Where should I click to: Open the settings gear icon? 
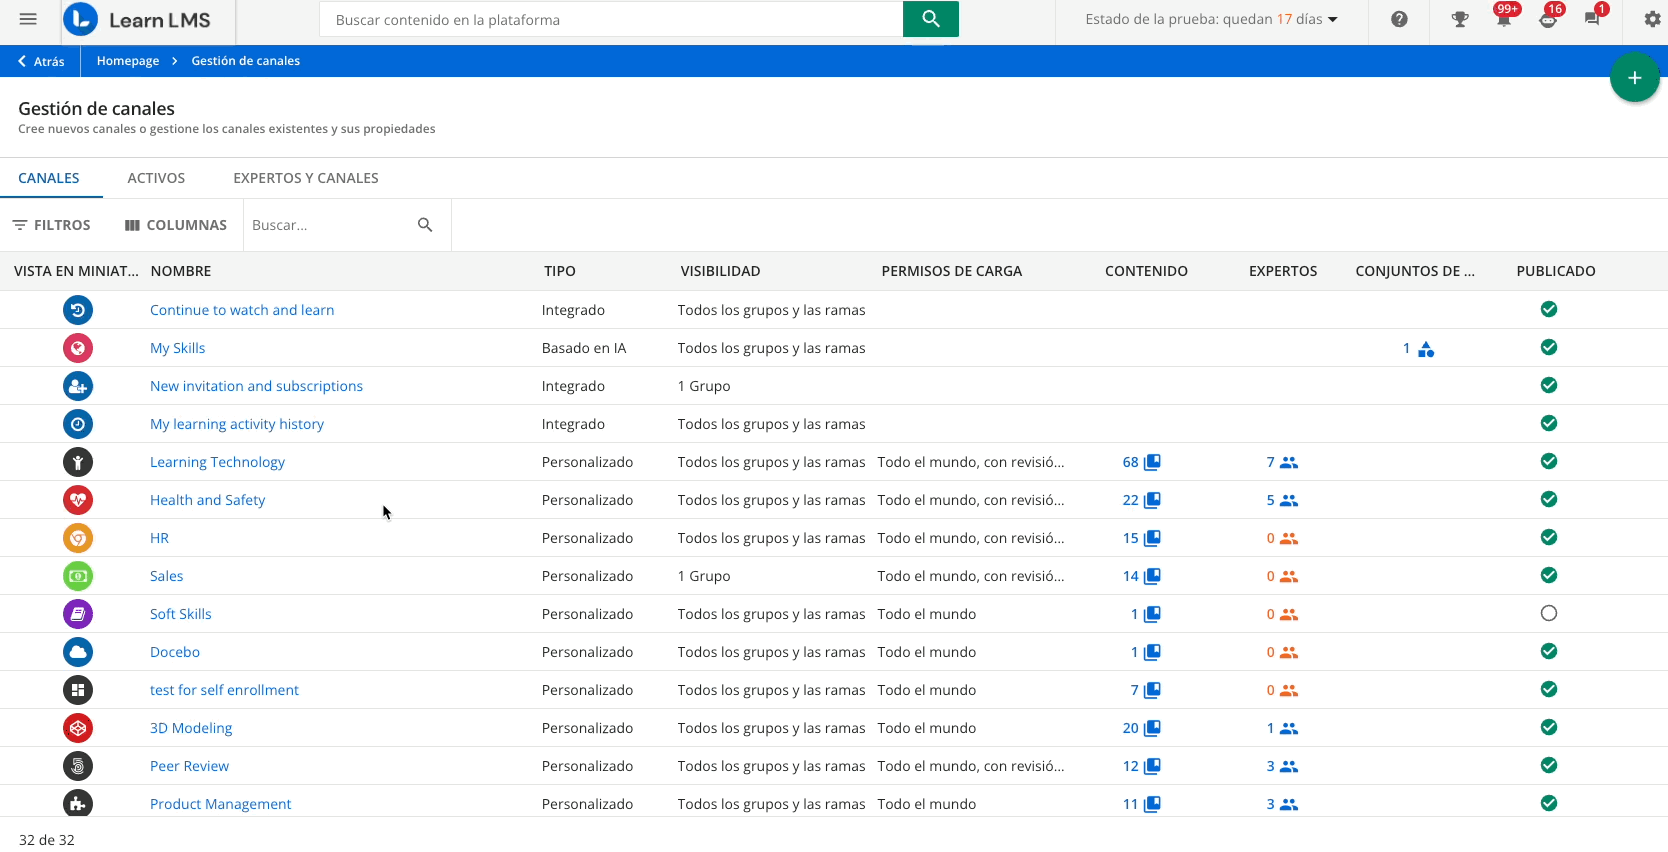(x=1652, y=19)
